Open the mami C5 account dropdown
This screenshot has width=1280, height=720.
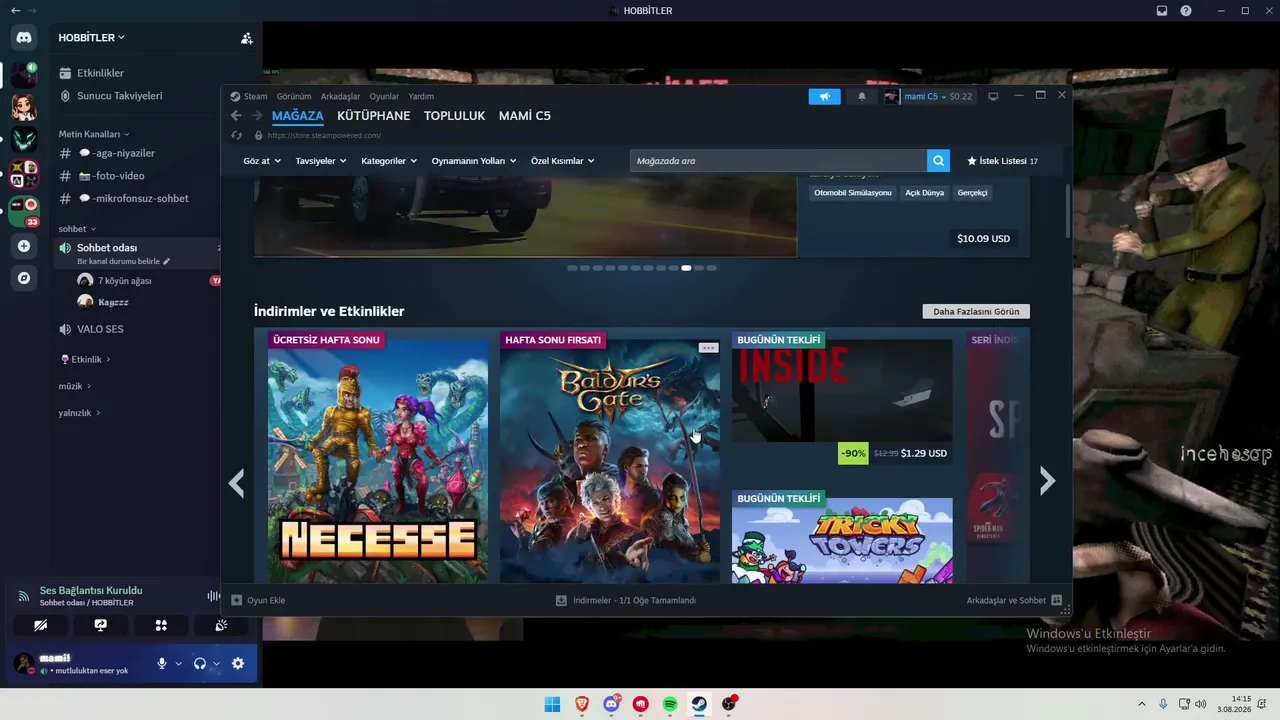coord(927,96)
